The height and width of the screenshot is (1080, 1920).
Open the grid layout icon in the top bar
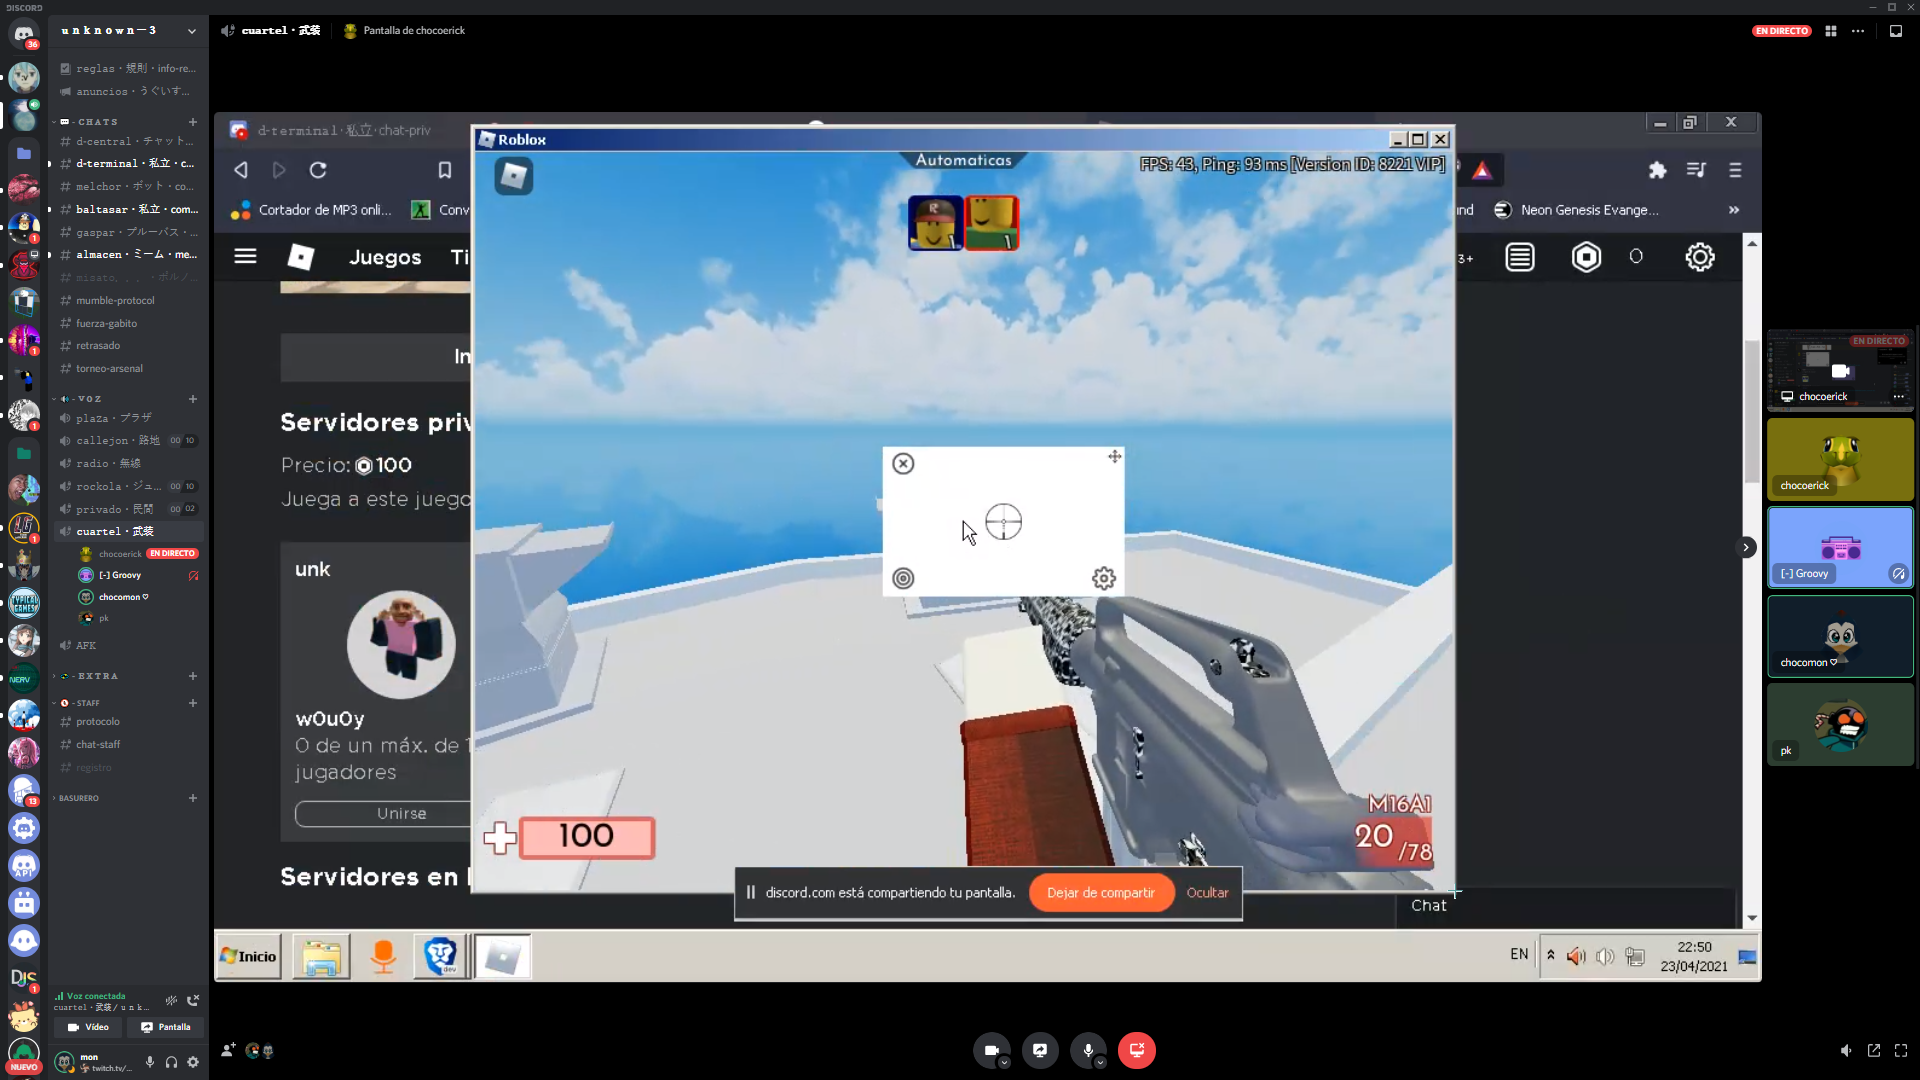click(x=1831, y=31)
